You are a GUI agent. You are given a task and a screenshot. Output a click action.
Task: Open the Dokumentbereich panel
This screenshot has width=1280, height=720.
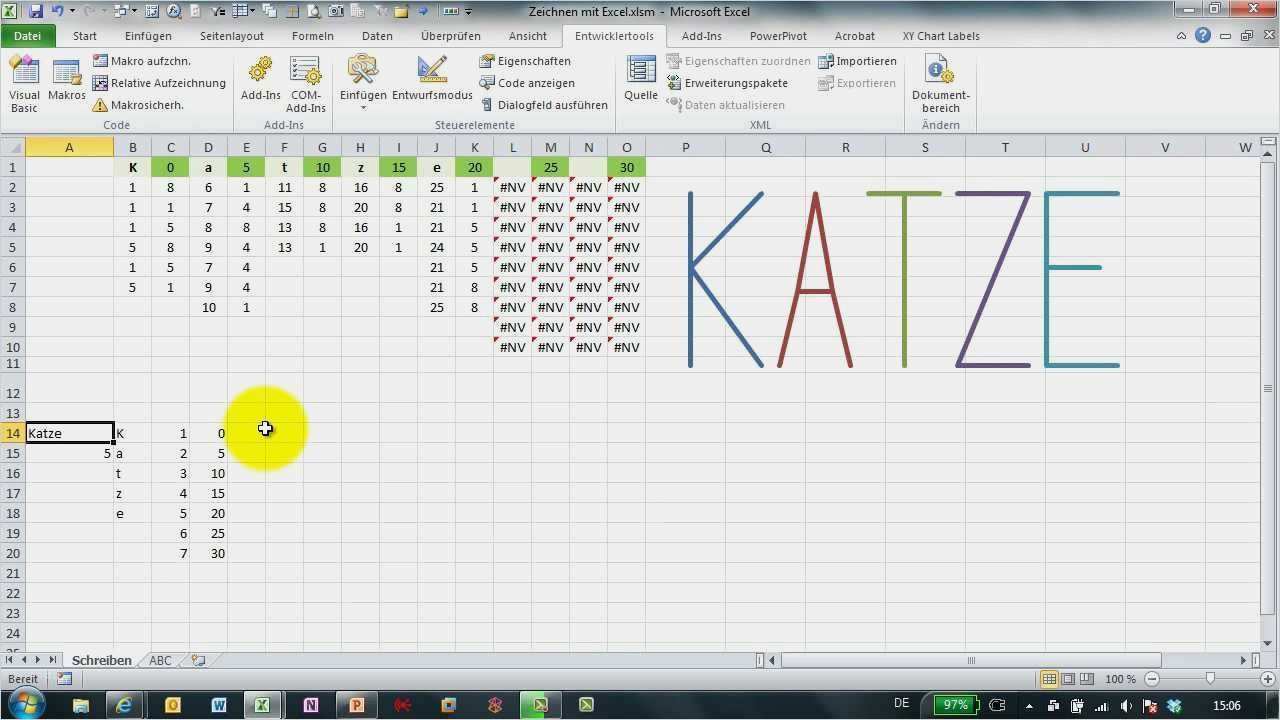940,84
